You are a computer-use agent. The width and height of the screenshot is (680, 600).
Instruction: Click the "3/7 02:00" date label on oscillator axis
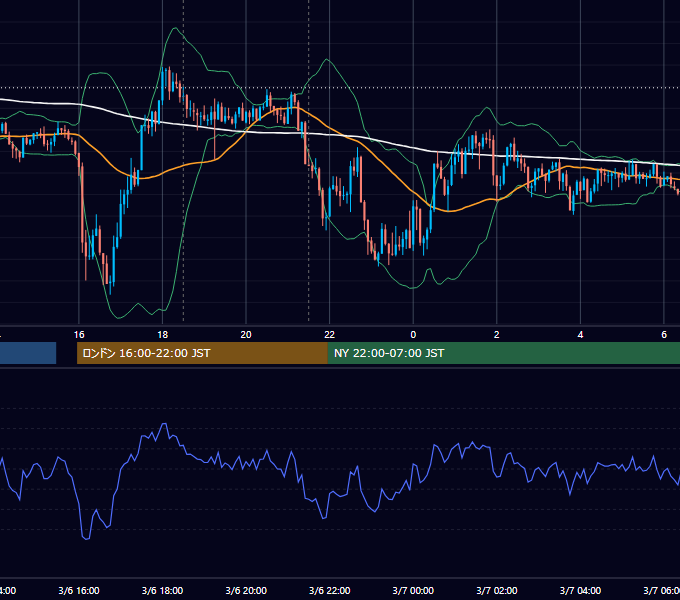[497, 590]
